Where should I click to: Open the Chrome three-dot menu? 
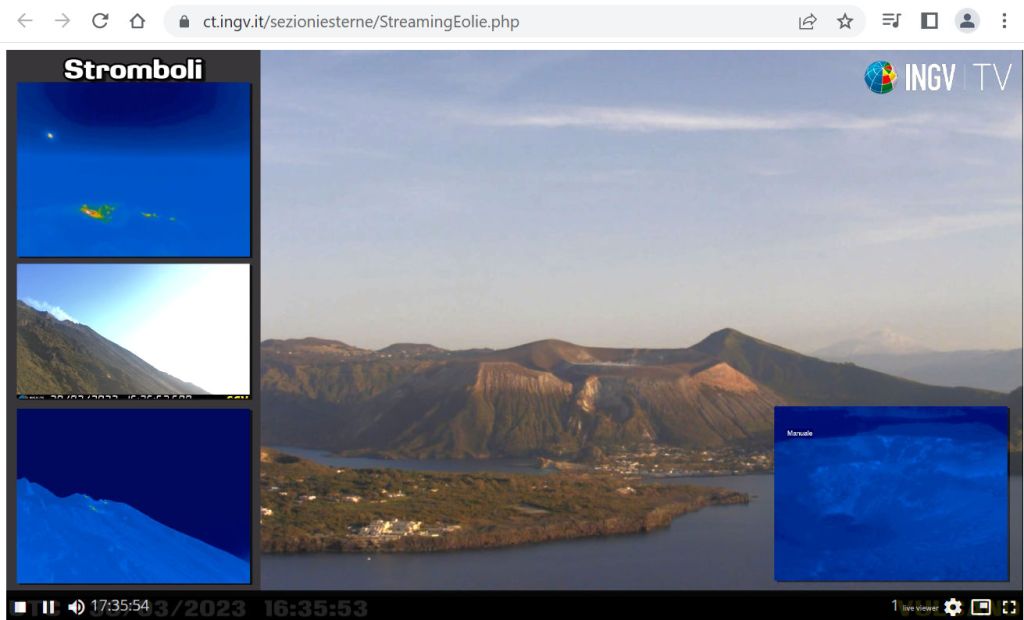(1004, 21)
